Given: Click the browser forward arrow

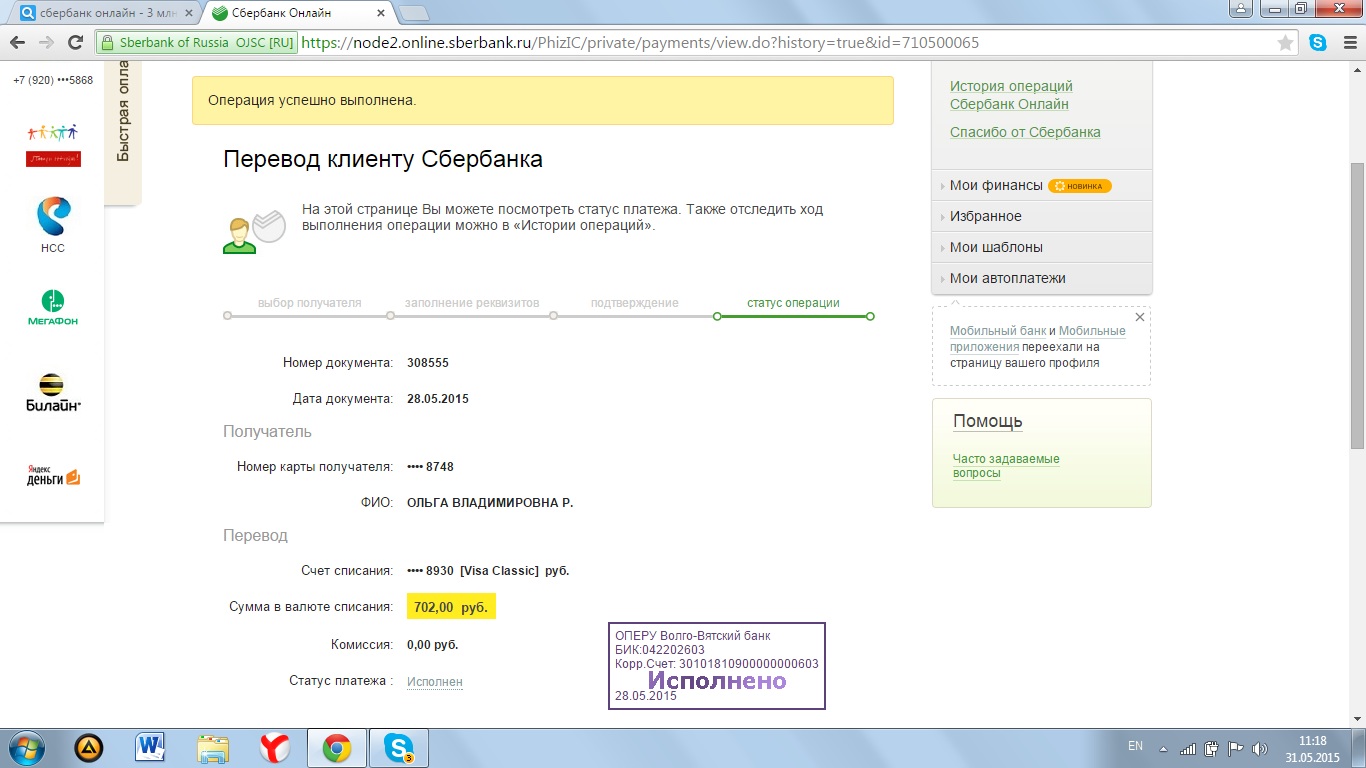Looking at the screenshot, I should pyautogui.click(x=46, y=43).
